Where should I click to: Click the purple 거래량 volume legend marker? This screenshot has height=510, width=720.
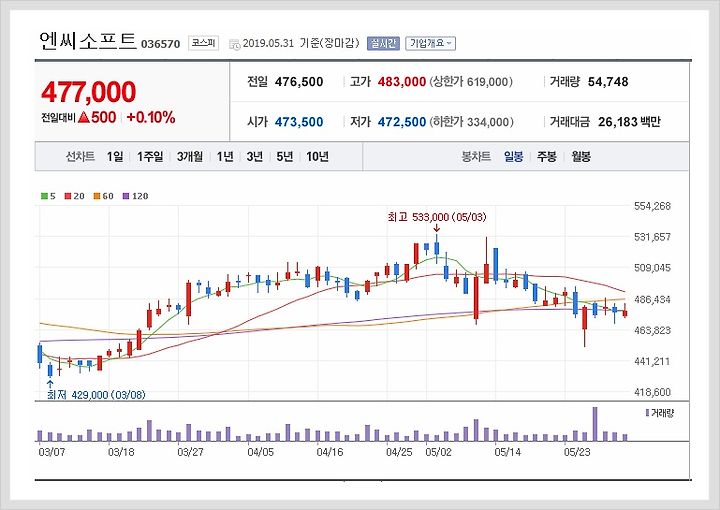point(647,413)
